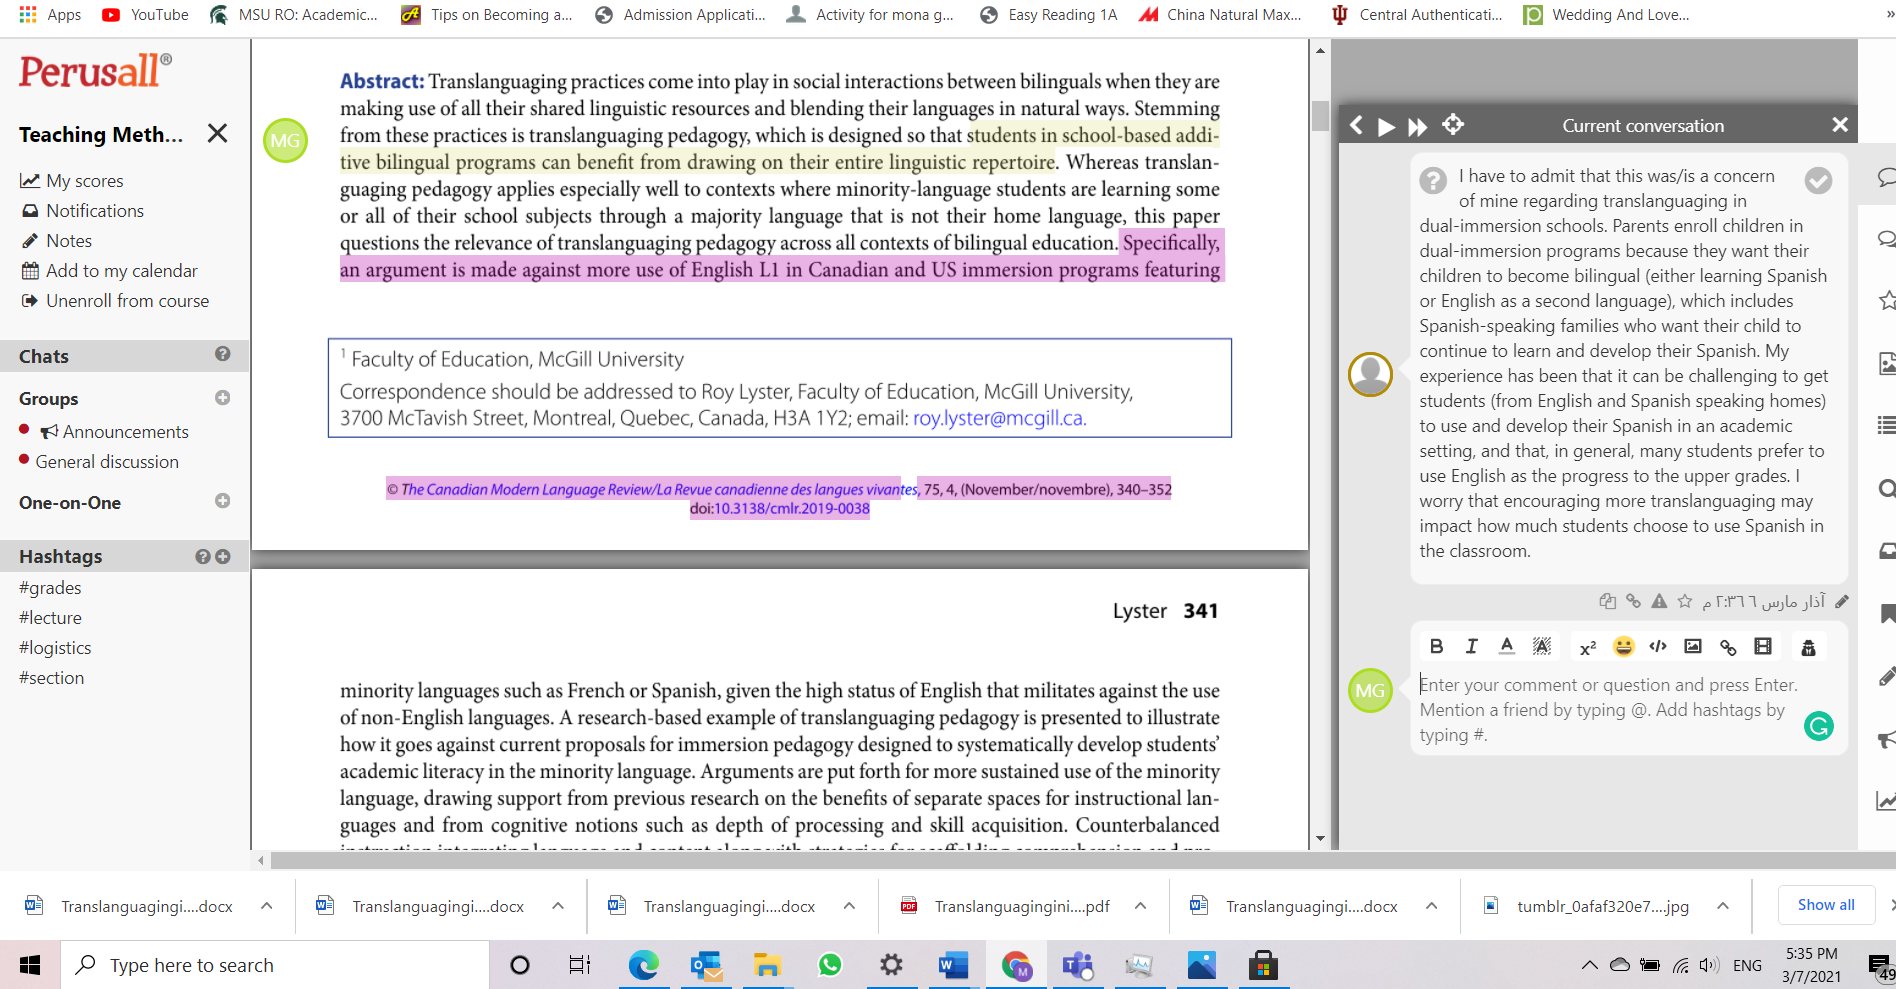Locate conversation in document with crosshair icon
The height and width of the screenshot is (989, 1896).
pos(1453,124)
